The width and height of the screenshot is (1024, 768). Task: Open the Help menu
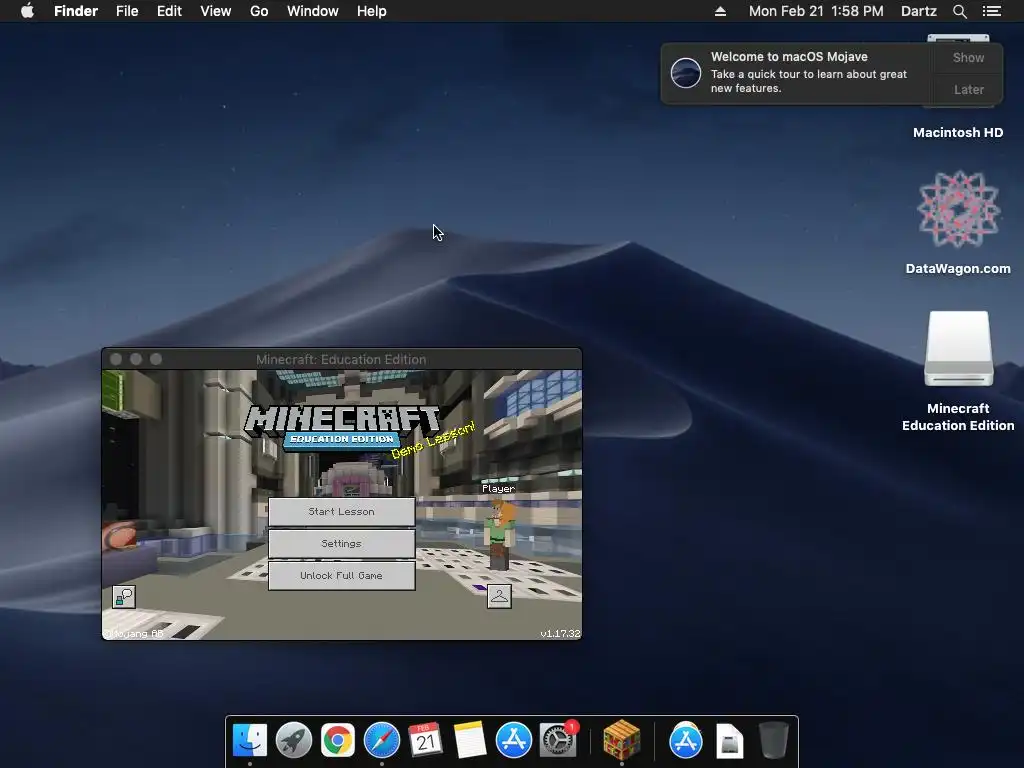pyautogui.click(x=372, y=11)
